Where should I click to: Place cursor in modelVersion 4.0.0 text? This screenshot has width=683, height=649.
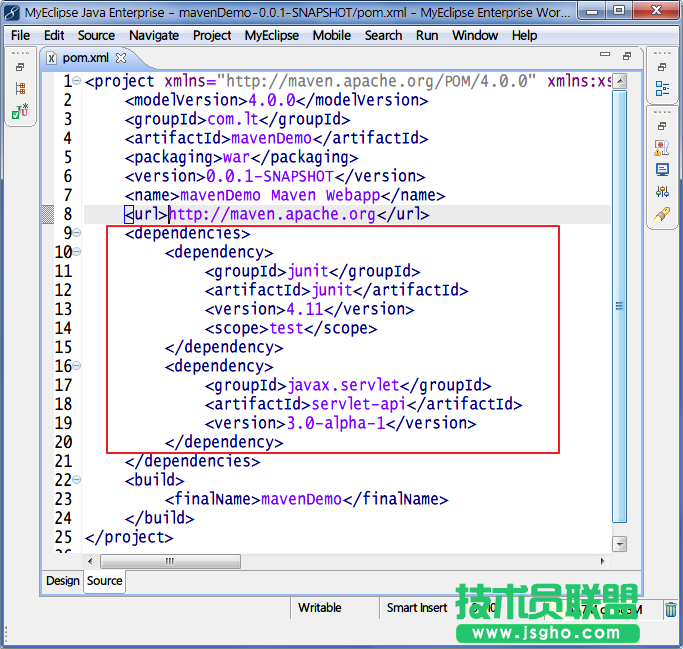point(272,100)
